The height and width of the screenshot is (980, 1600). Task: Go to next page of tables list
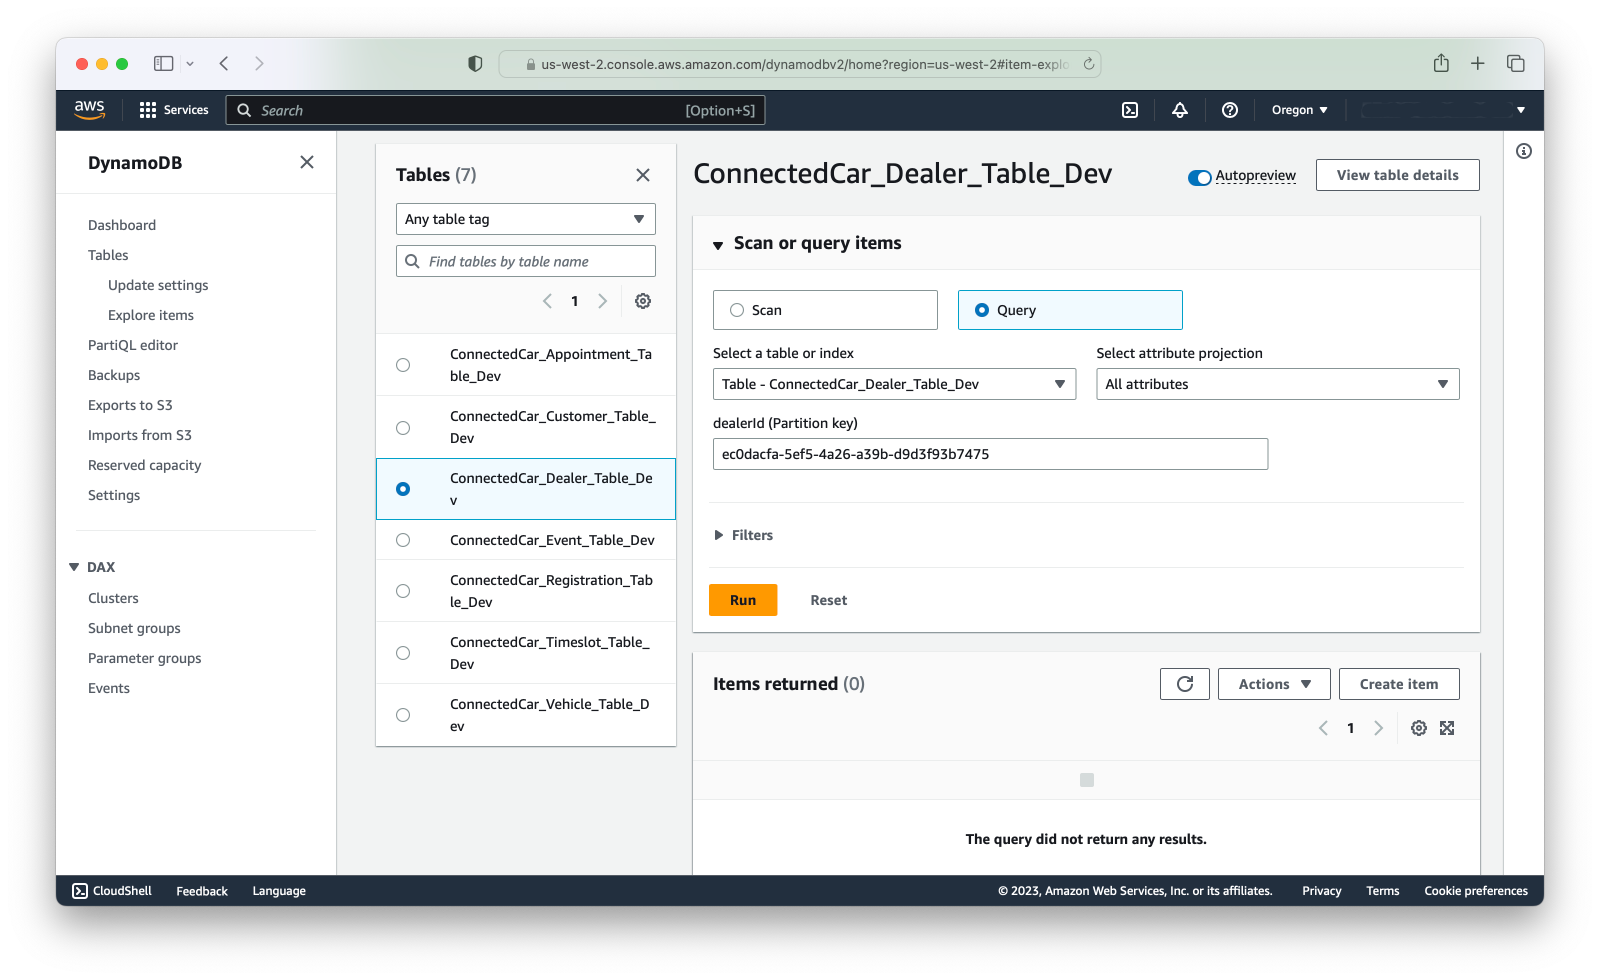(x=602, y=301)
